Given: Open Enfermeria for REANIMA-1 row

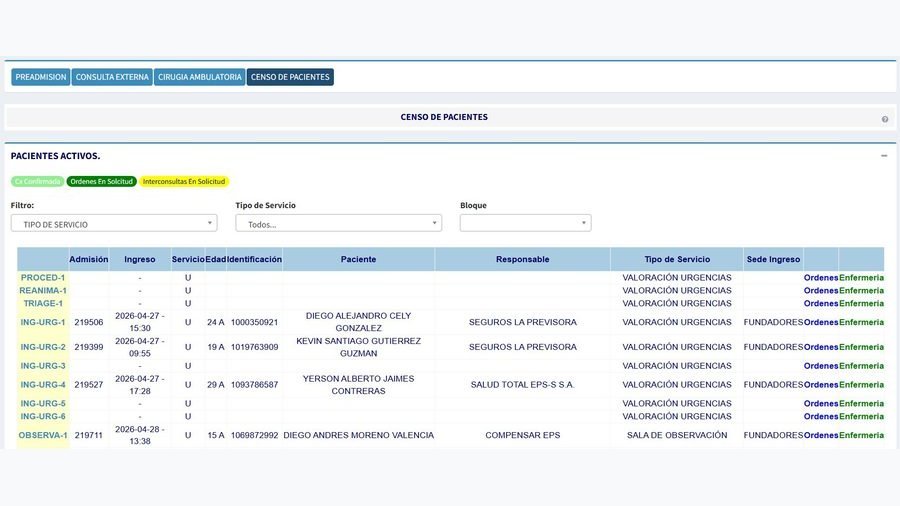Looking at the screenshot, I should (x=862, y=291).
